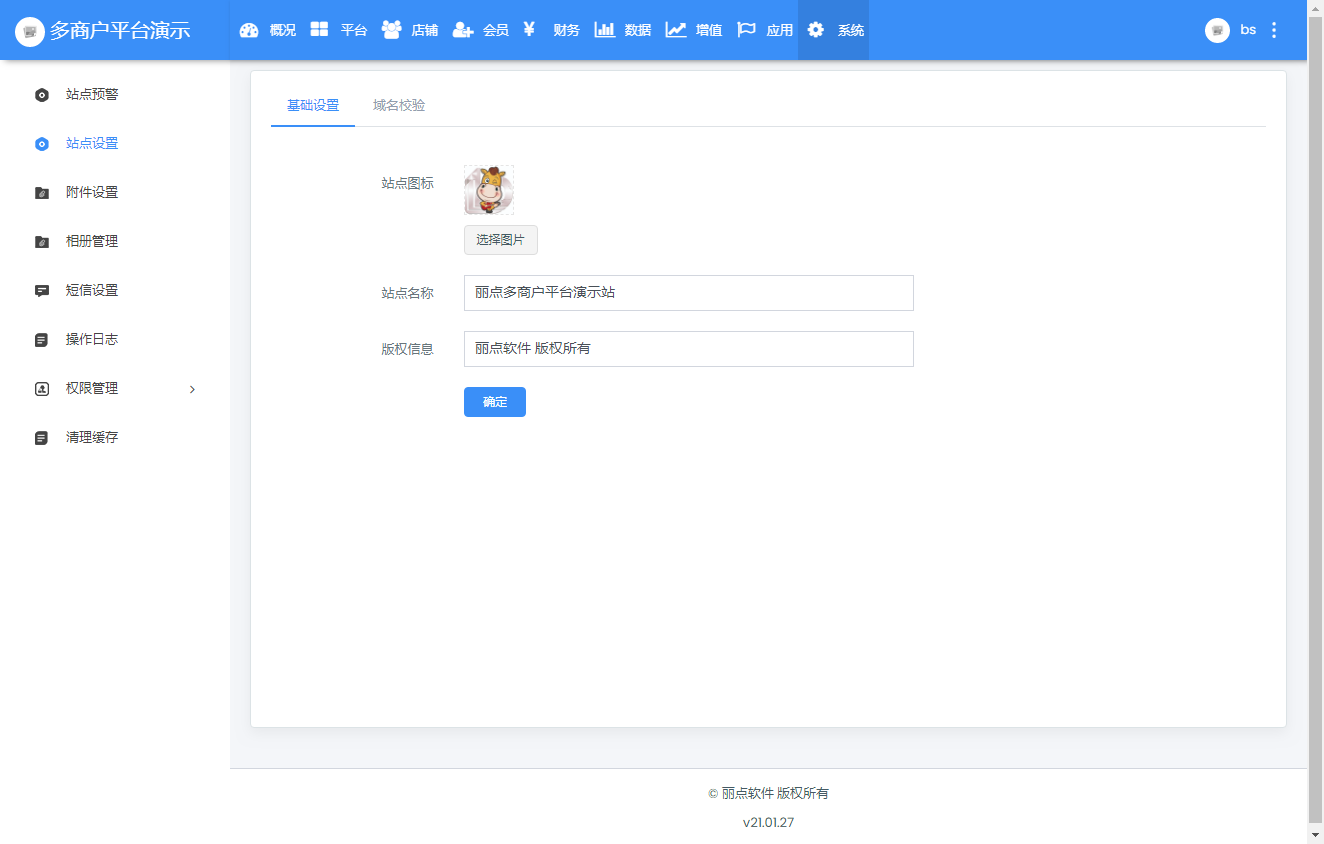
Task: Focus the 站点名称 input field
Action: tap(689, 293)
